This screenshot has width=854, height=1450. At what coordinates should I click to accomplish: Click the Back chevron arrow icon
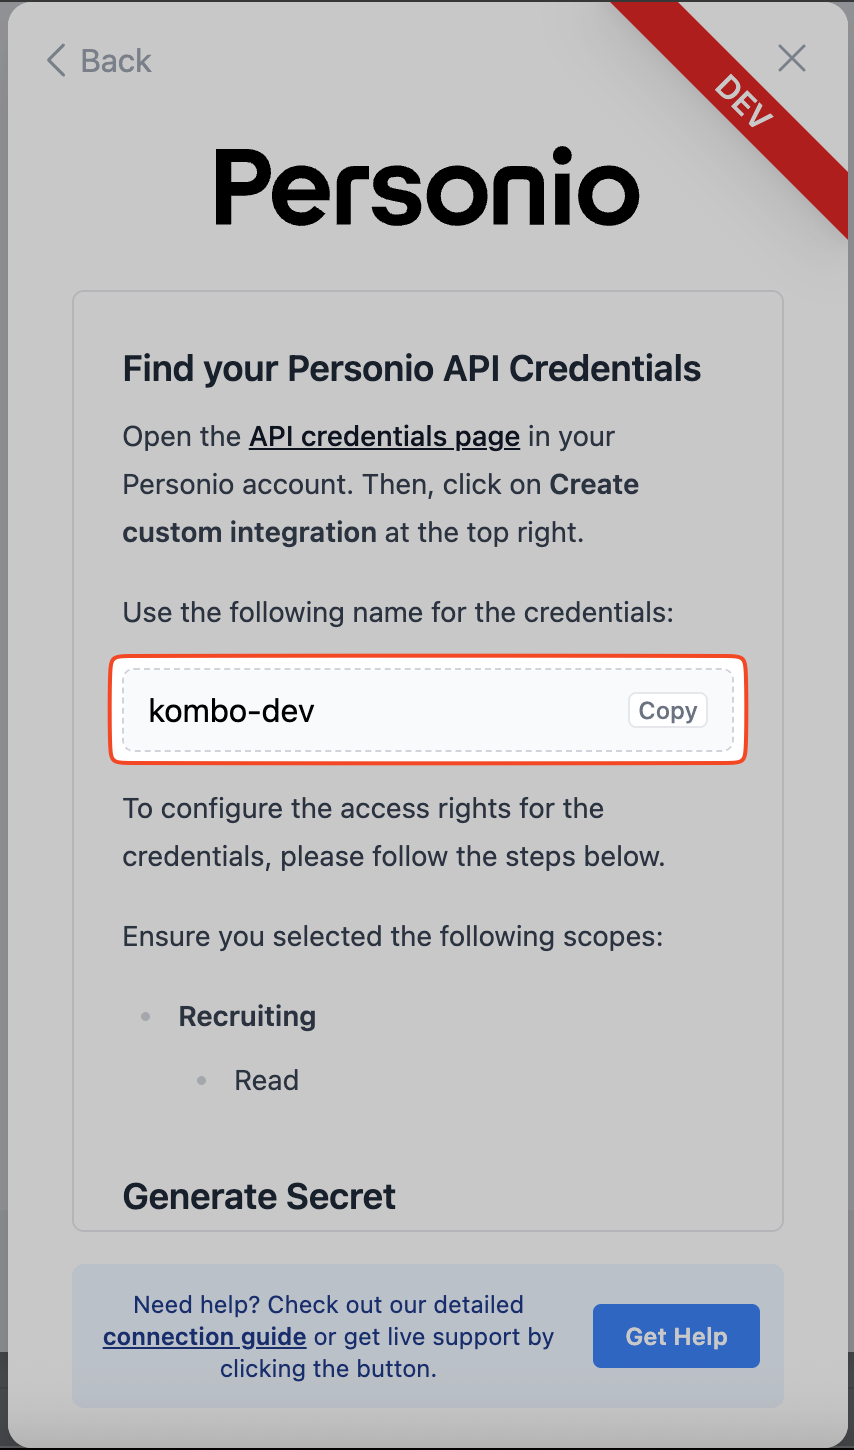pos(56,61)
